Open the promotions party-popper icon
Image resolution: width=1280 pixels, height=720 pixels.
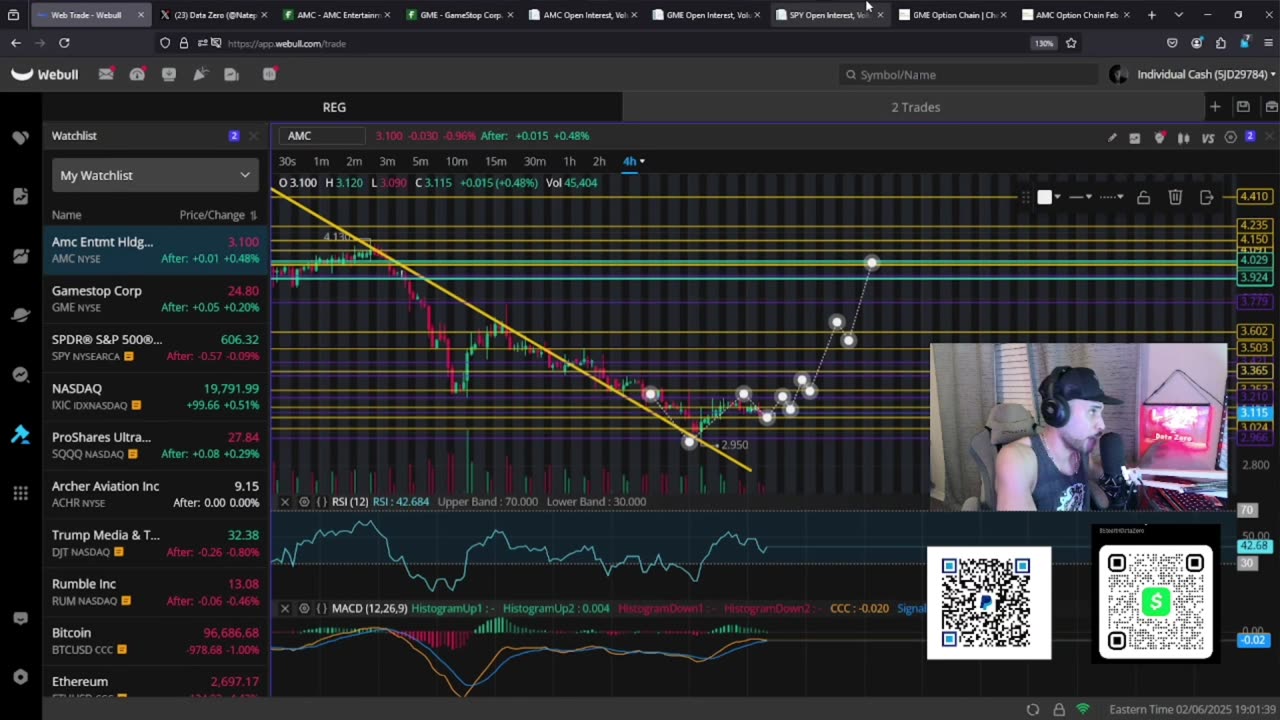tap(200, 74)
